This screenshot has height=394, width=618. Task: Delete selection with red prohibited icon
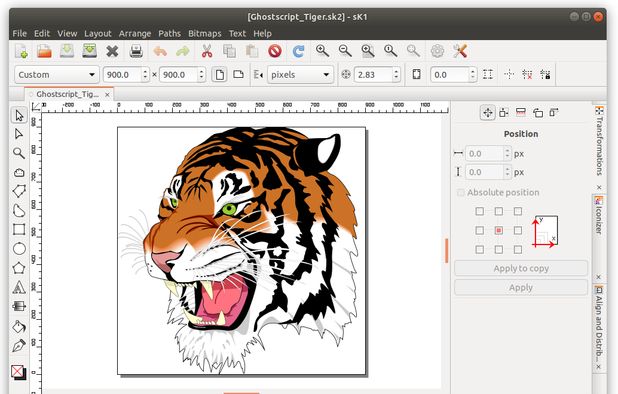[275, 51]
